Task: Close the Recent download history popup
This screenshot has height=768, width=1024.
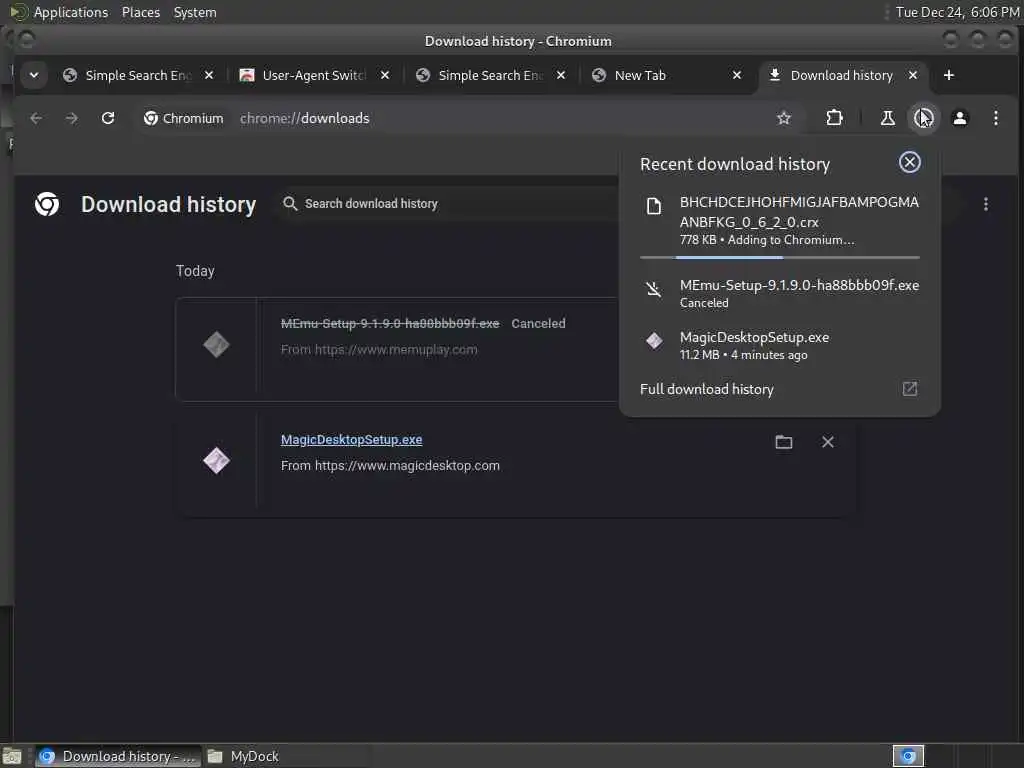Action: coord(910,162)
